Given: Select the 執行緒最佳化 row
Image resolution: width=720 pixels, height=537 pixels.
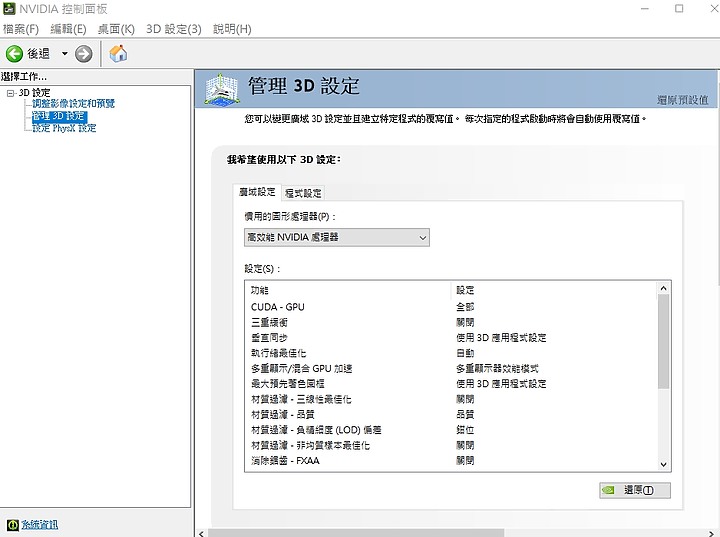Looking at the screenshot, I should [x=451, y=353].
